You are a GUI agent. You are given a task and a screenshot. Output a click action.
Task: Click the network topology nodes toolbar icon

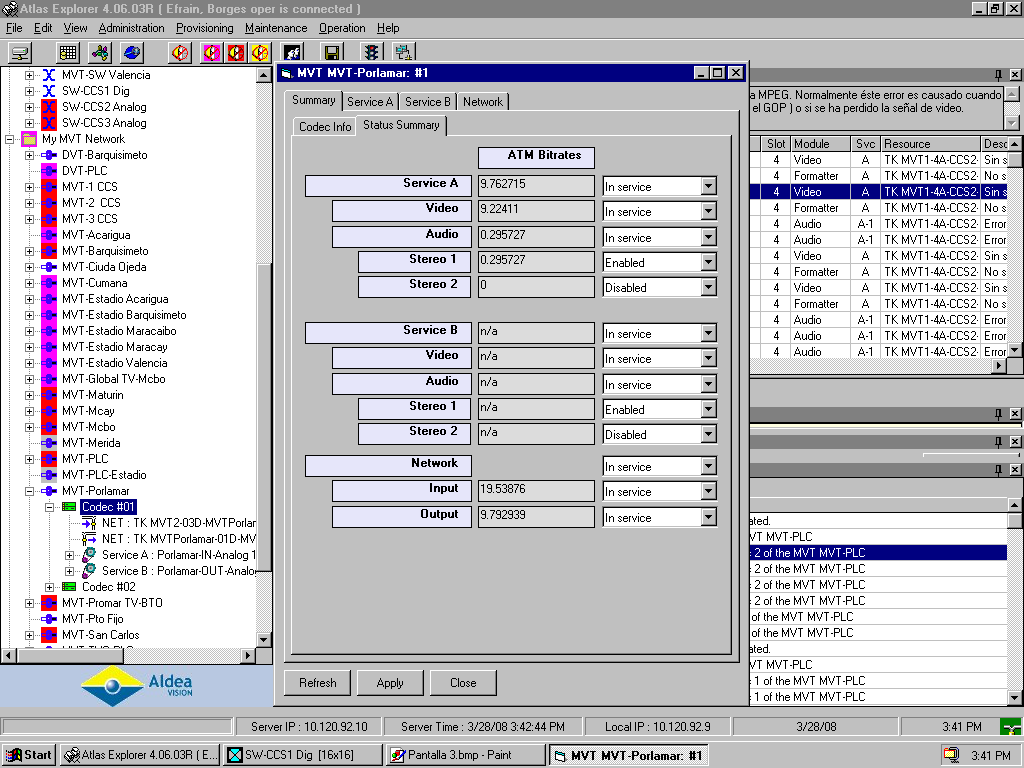pos(100,53)
